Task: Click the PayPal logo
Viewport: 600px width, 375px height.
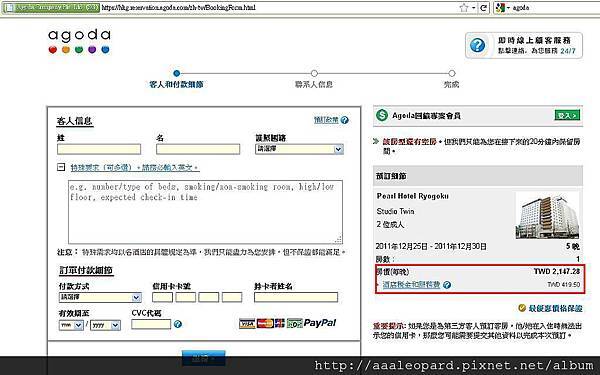Action: tap(320, 323)
